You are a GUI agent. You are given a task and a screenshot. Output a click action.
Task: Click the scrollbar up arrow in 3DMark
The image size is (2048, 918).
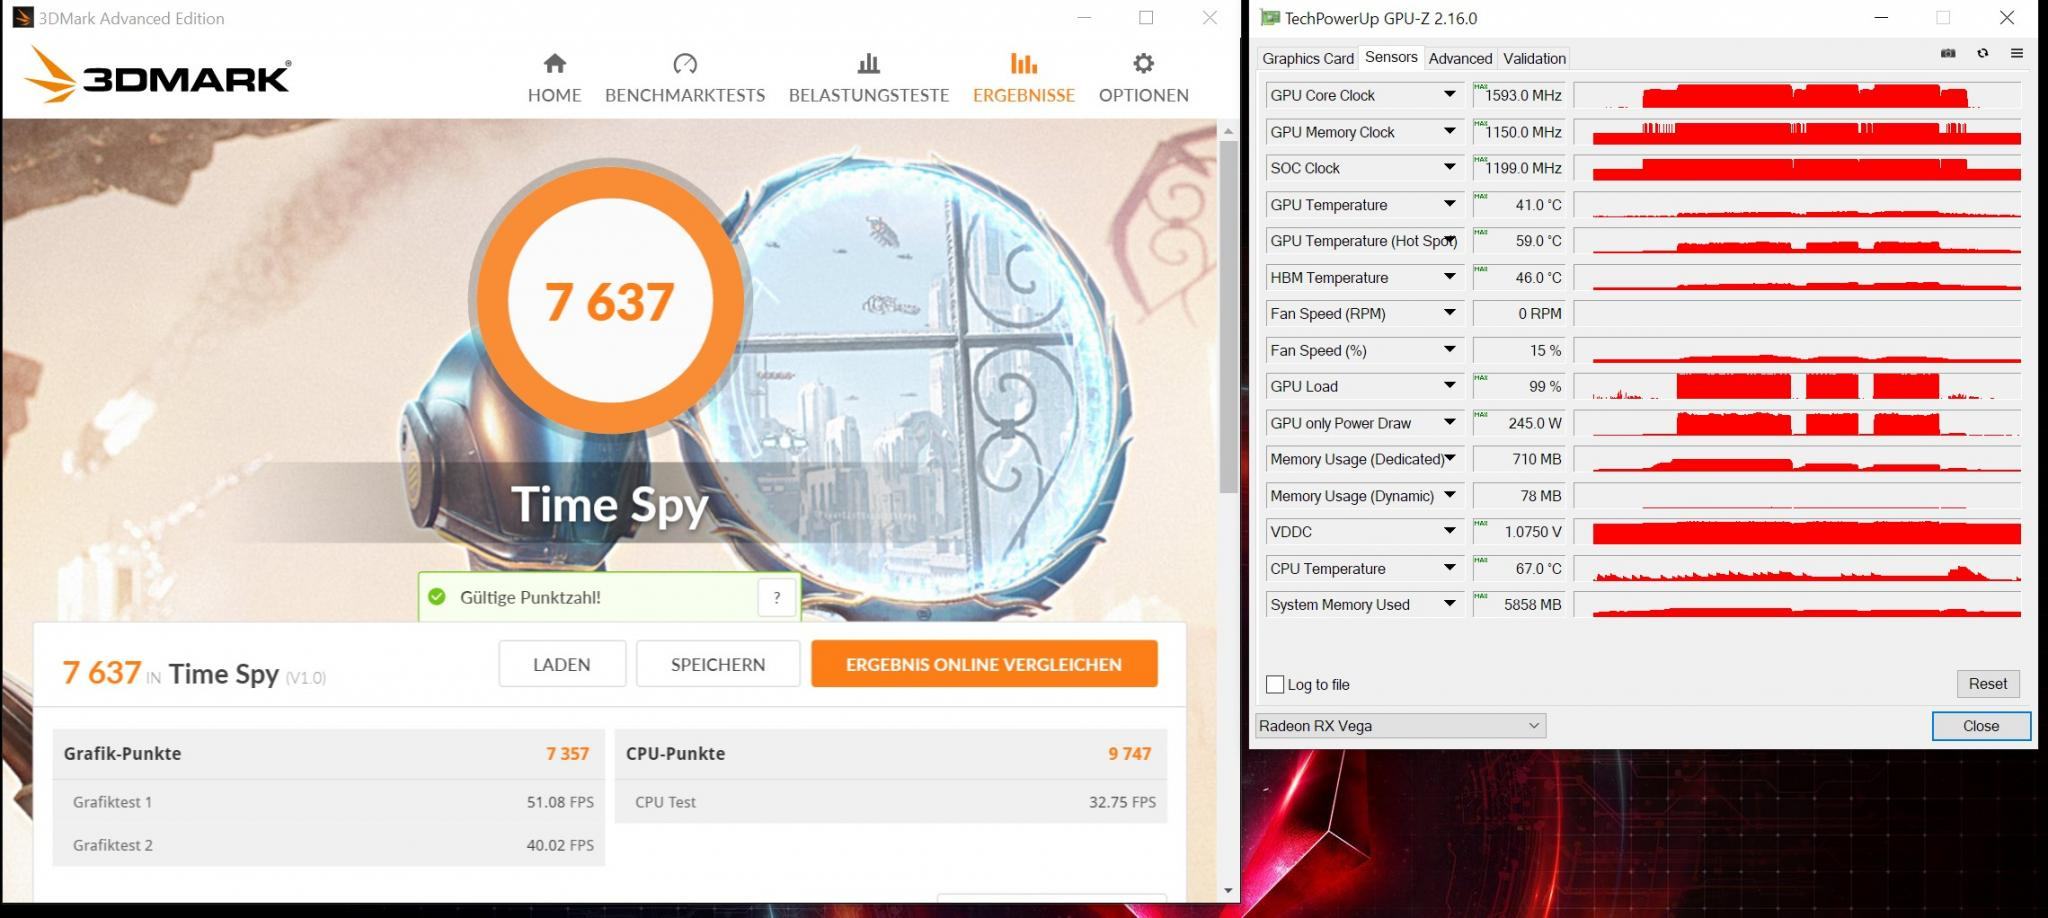tap(1228, 131)
